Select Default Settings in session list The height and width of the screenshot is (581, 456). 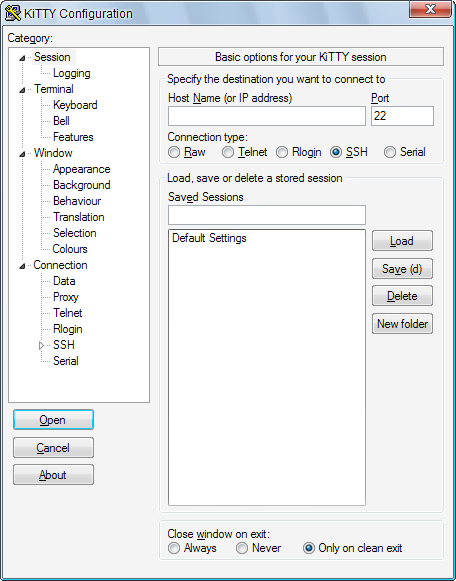[209, 238]
